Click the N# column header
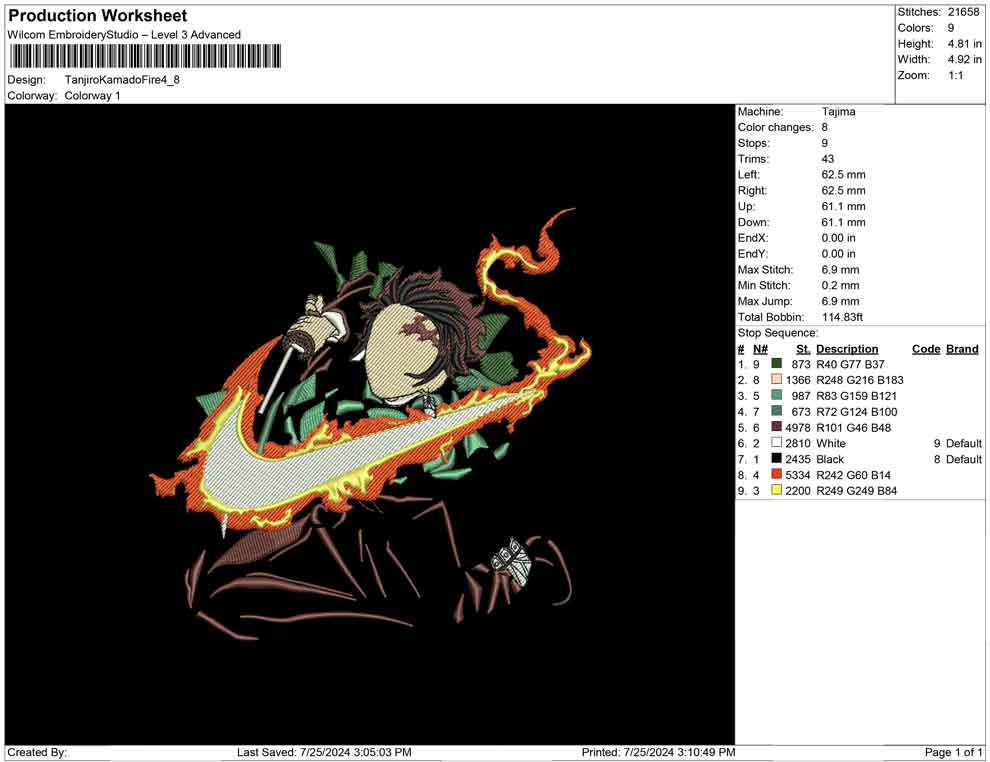 click(760, 348)
